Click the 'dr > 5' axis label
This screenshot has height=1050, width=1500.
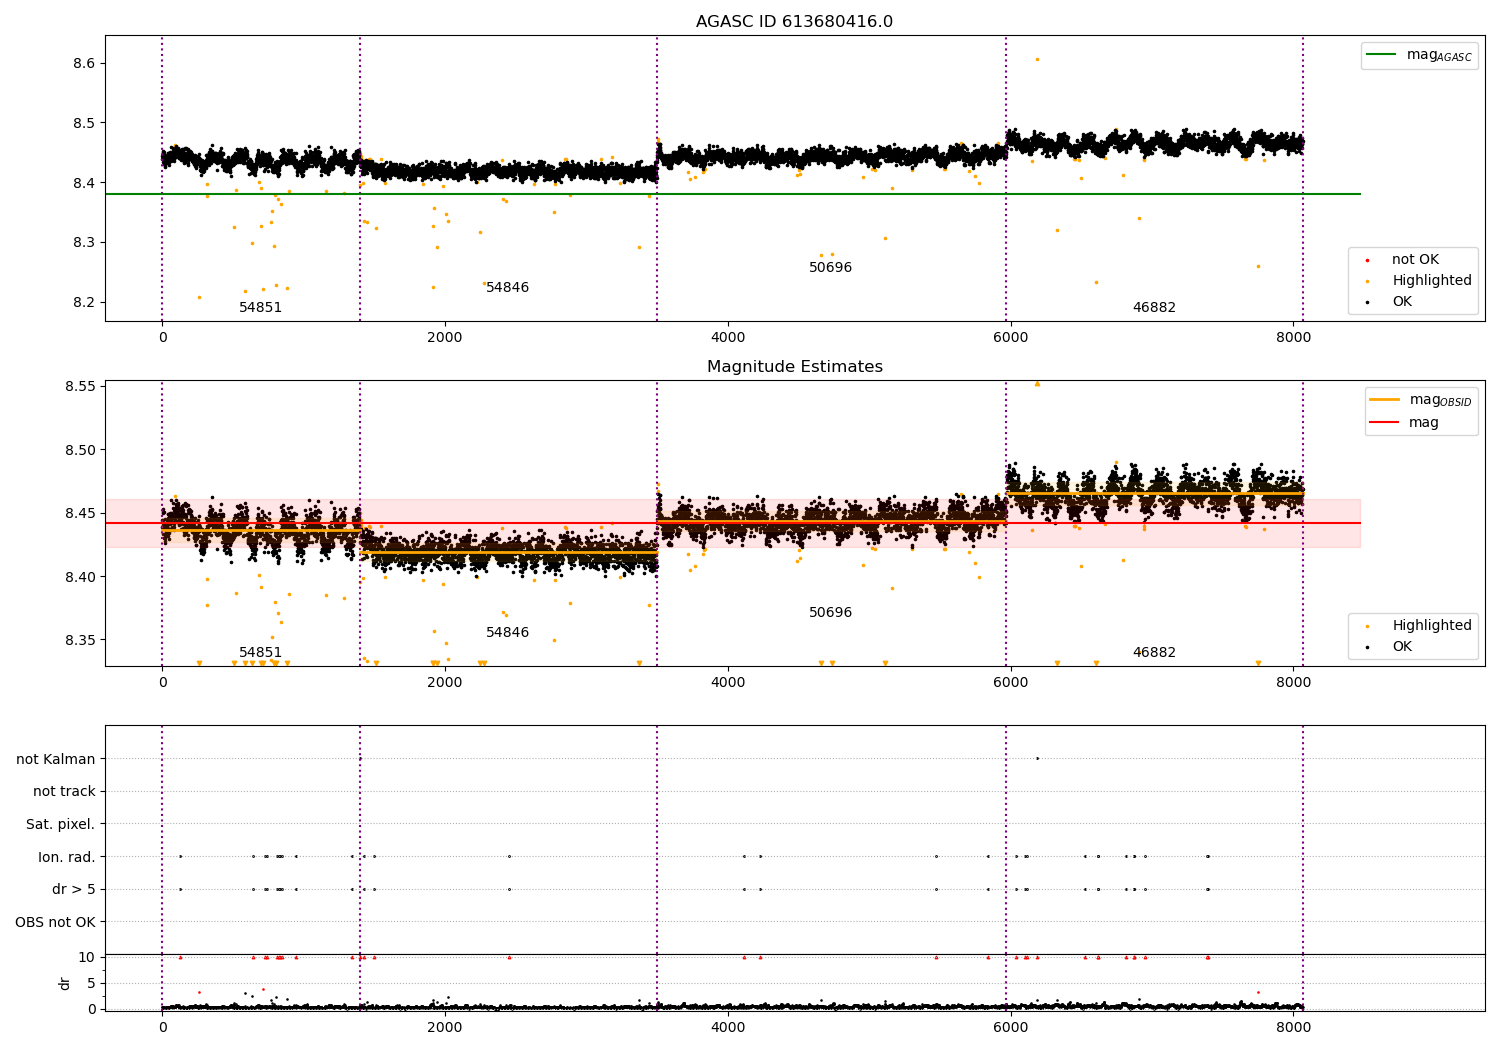pyautogui.click(x=74, y=890)
